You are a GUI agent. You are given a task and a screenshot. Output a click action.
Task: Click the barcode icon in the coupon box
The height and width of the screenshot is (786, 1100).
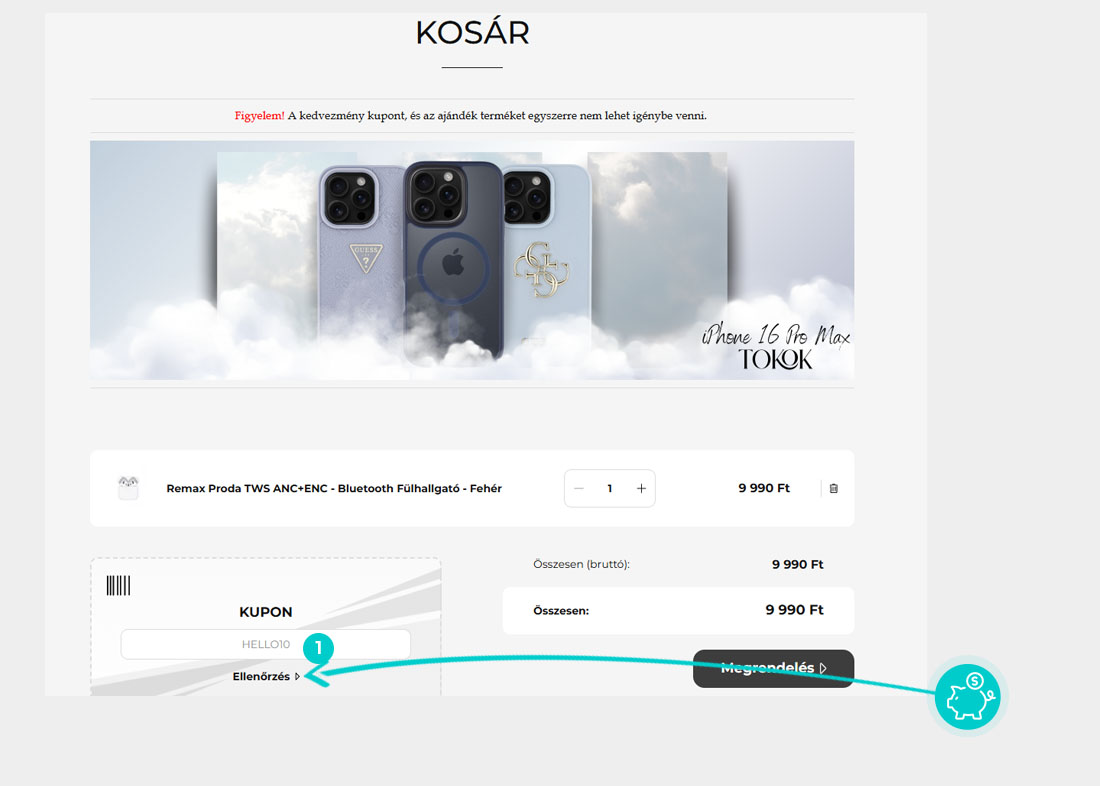click(x=119, y=585)
